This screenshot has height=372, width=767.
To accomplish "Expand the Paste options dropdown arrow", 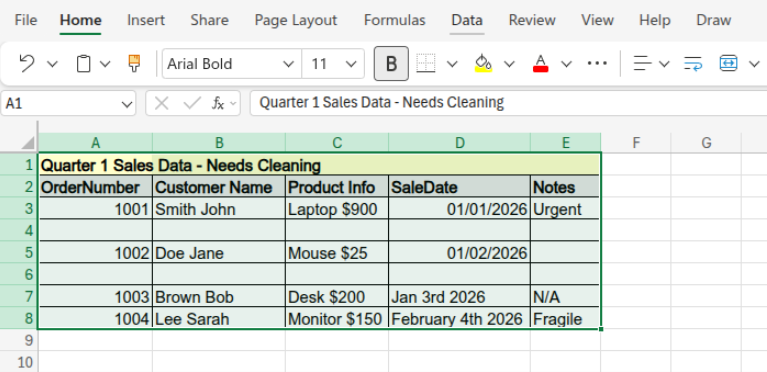I will (105, 64).
